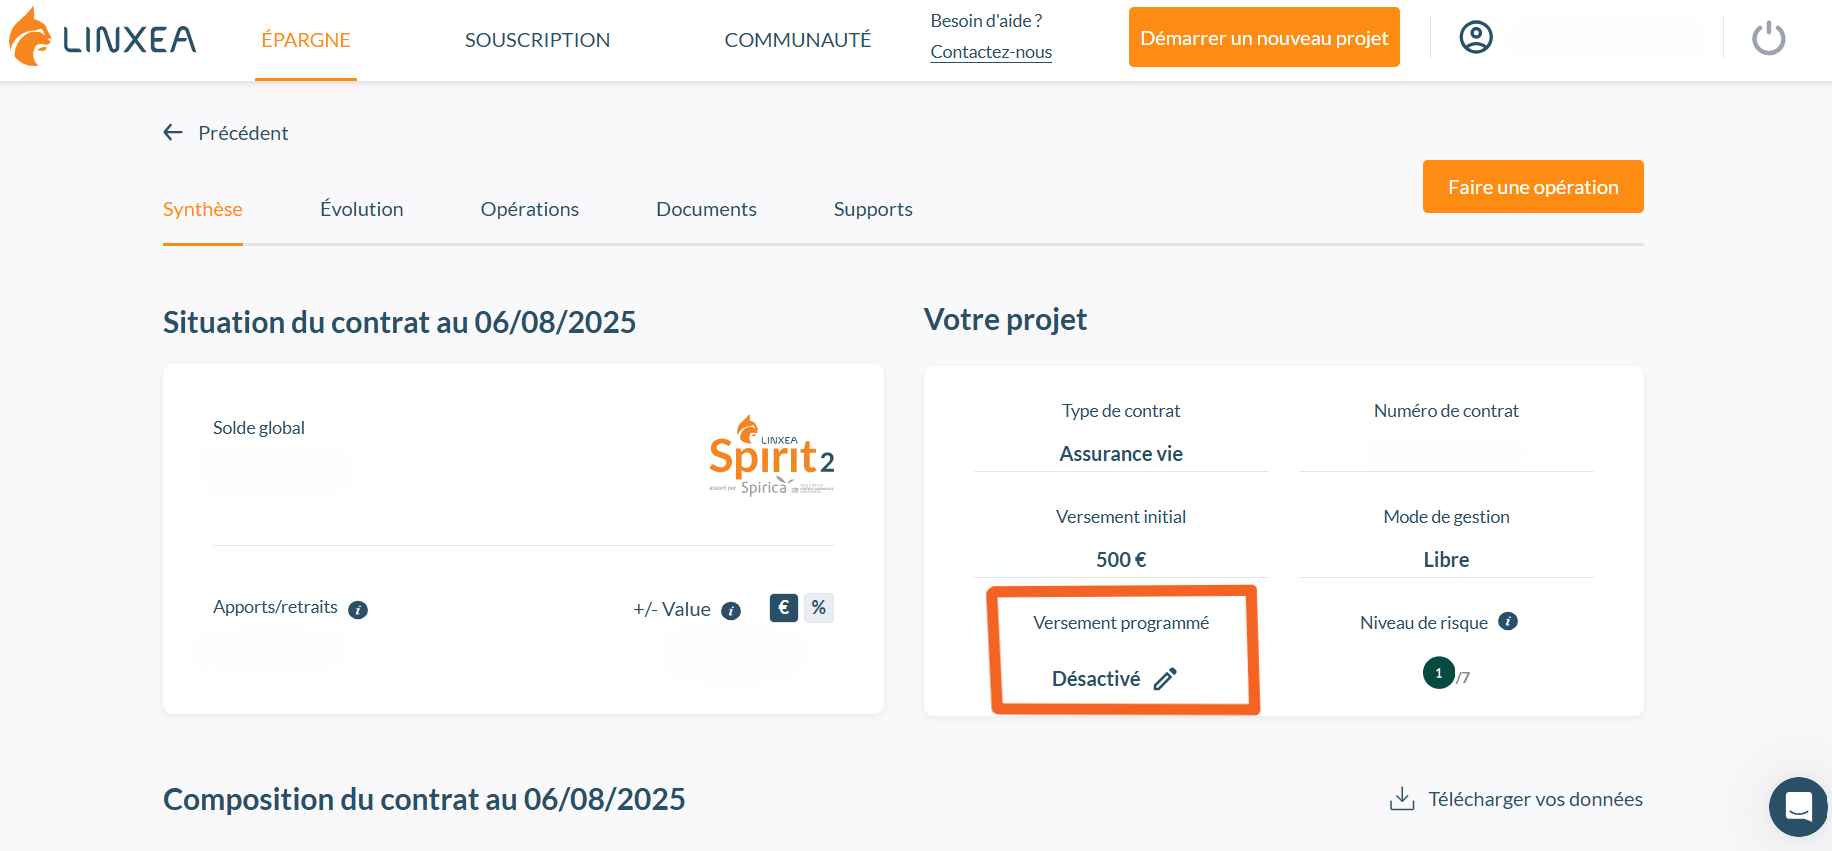Click the Spirit 2 contract logo
Viewport: 1832px width, 851px height.
point(771,455)
